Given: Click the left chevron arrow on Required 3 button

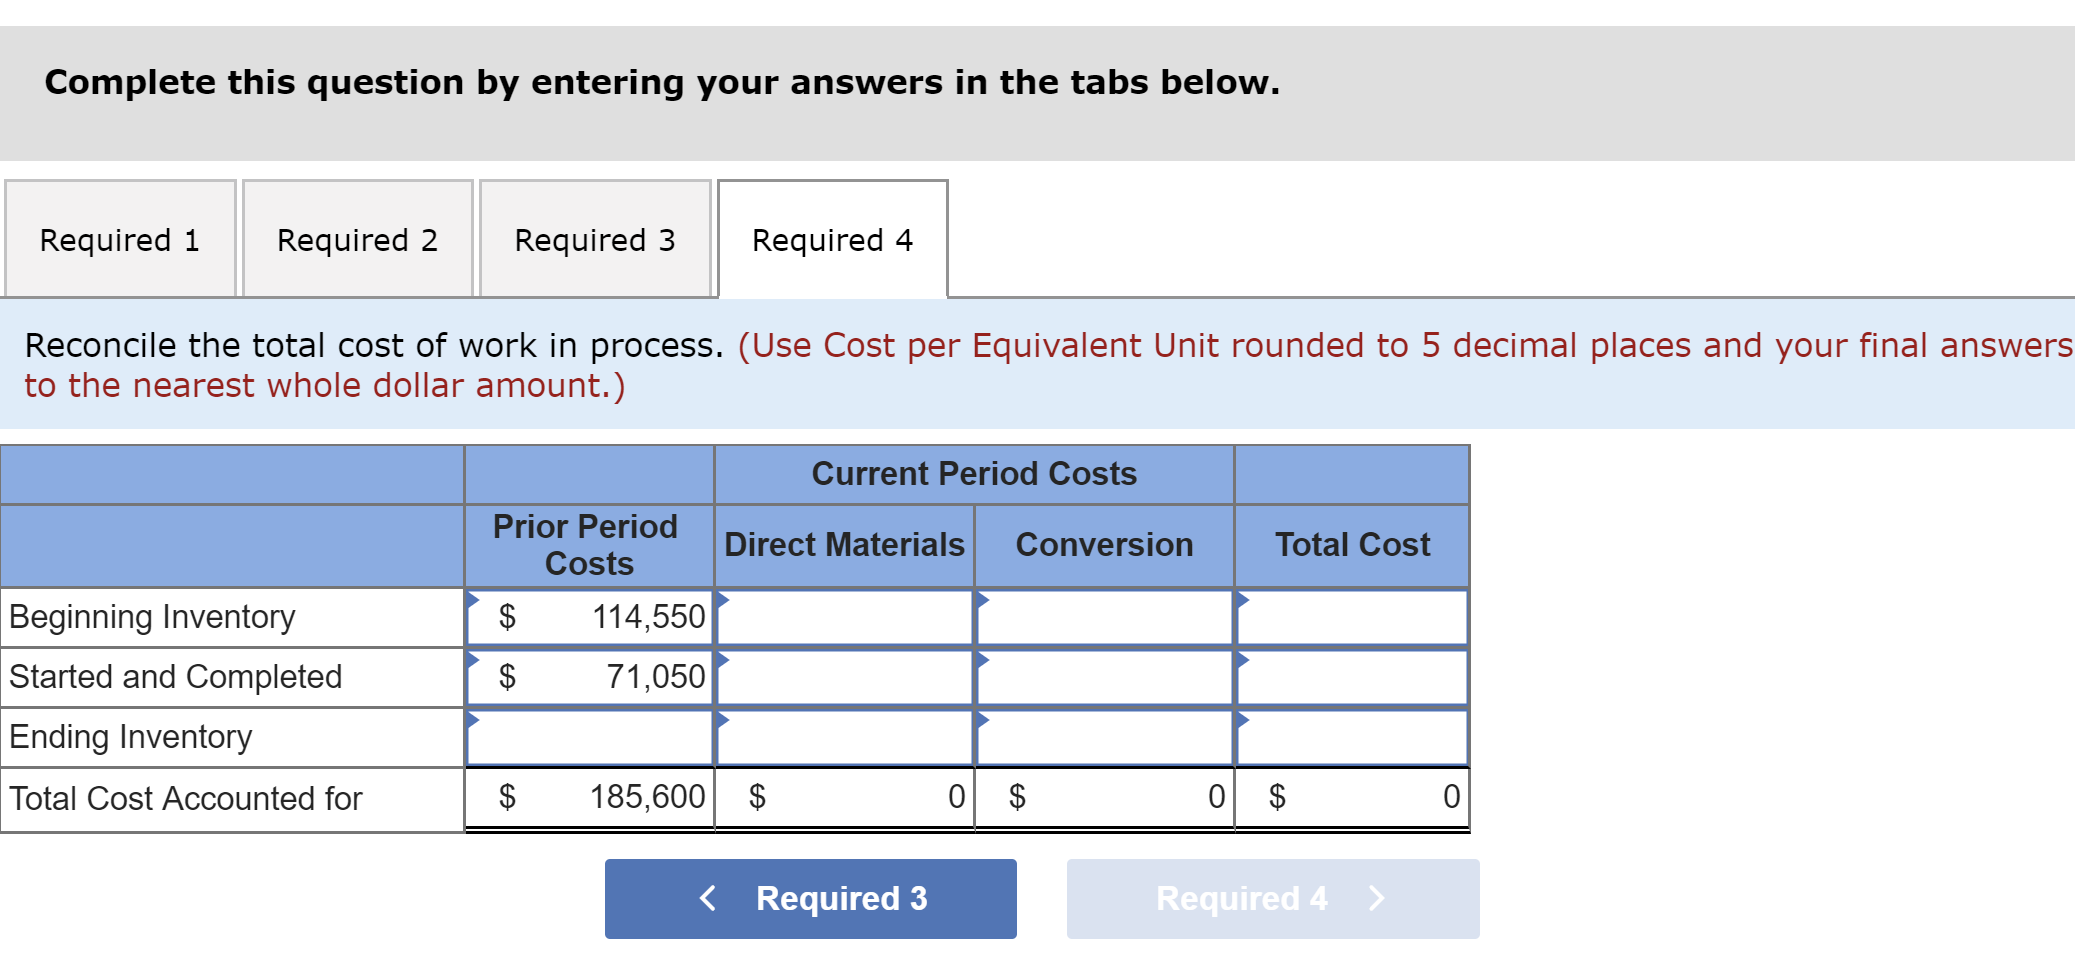Looking at the screenshot, I should (709, 897).
